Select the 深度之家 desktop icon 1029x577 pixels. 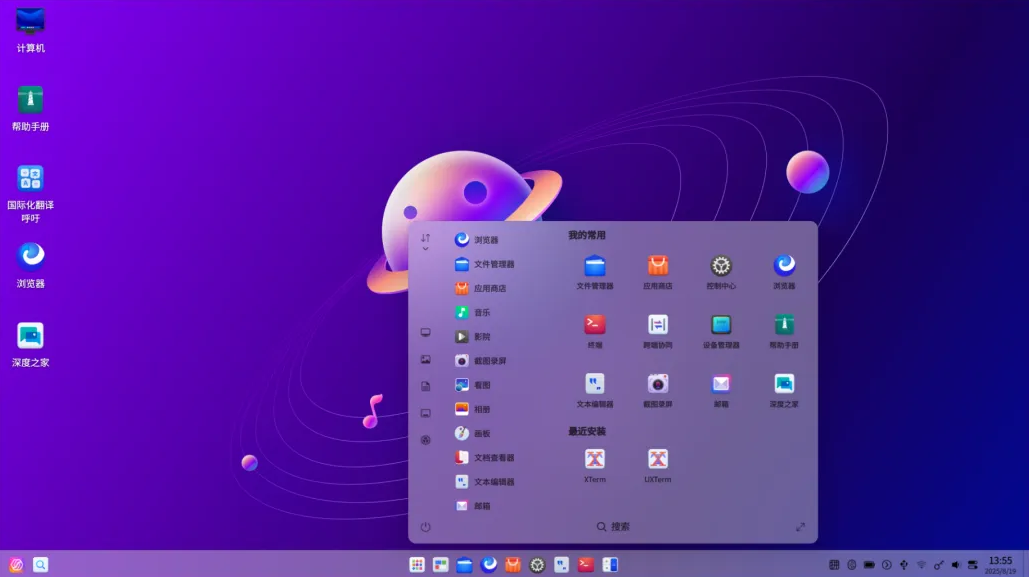coord(30,344)
